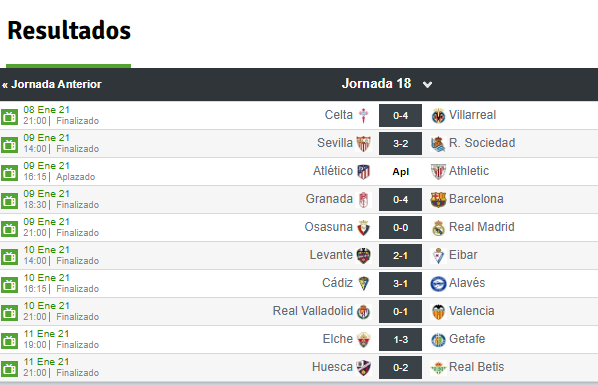598x386 pixels.
Task: Click the Real Valladolid team name
Action: (313, 311)
